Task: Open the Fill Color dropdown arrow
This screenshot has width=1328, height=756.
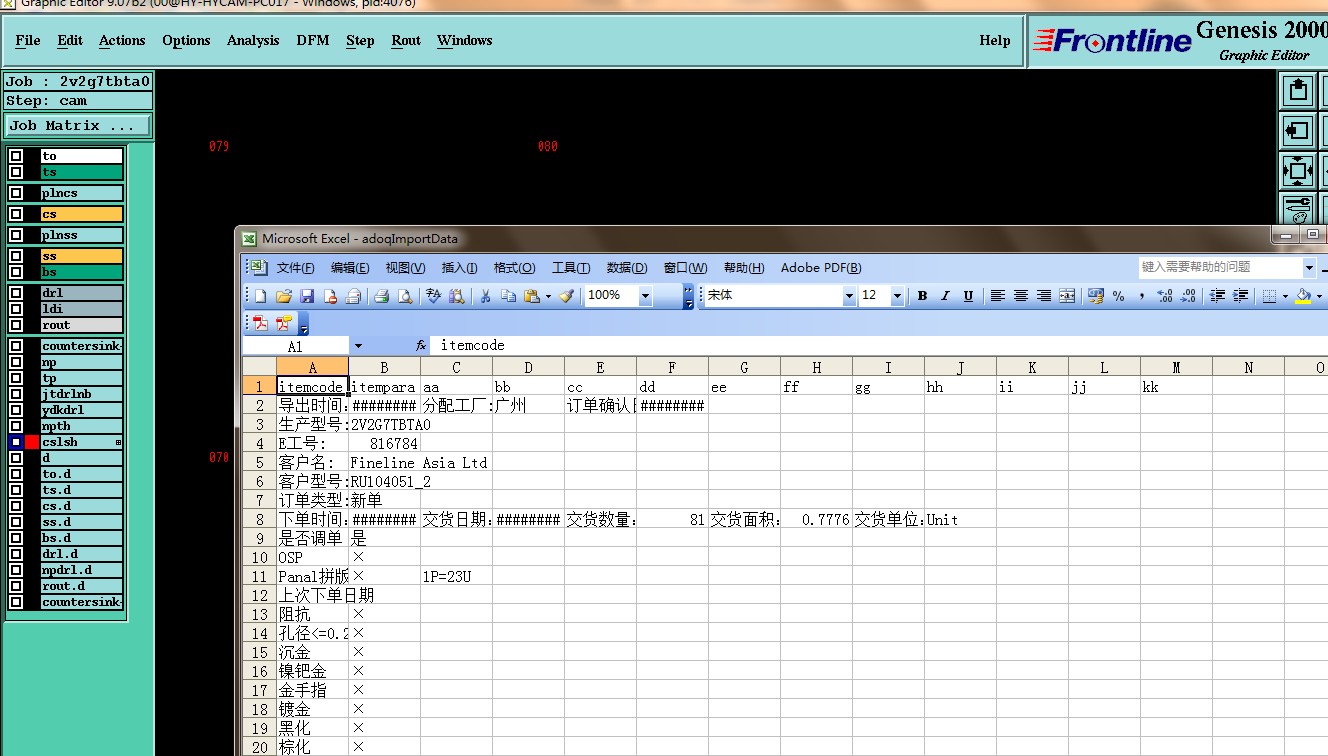Action: (1321, 296)
